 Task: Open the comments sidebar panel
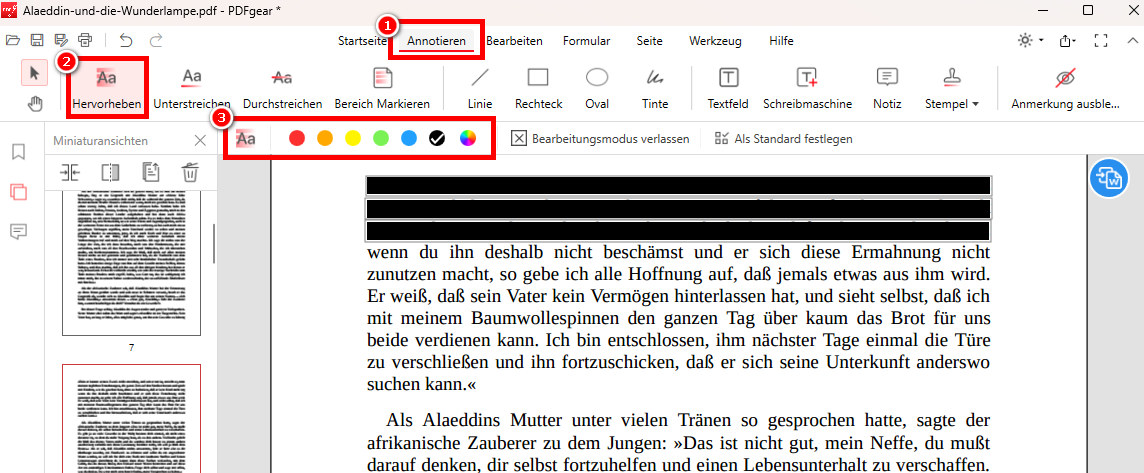click(19, 232)
